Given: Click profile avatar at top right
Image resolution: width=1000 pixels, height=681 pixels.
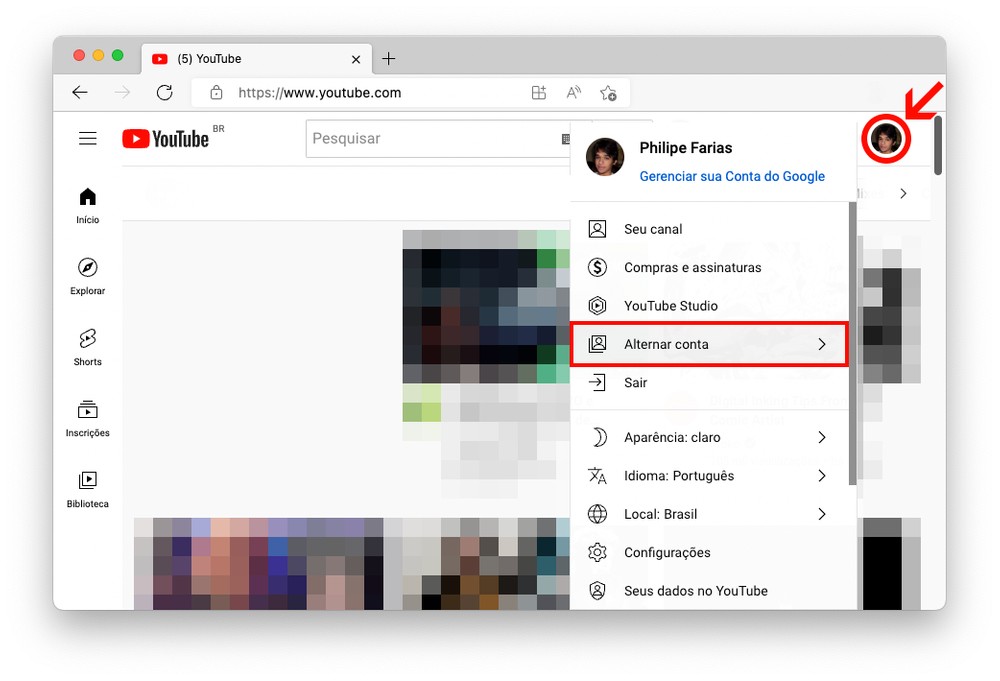Looking at the screenshot, I should [x=886, y=138].
